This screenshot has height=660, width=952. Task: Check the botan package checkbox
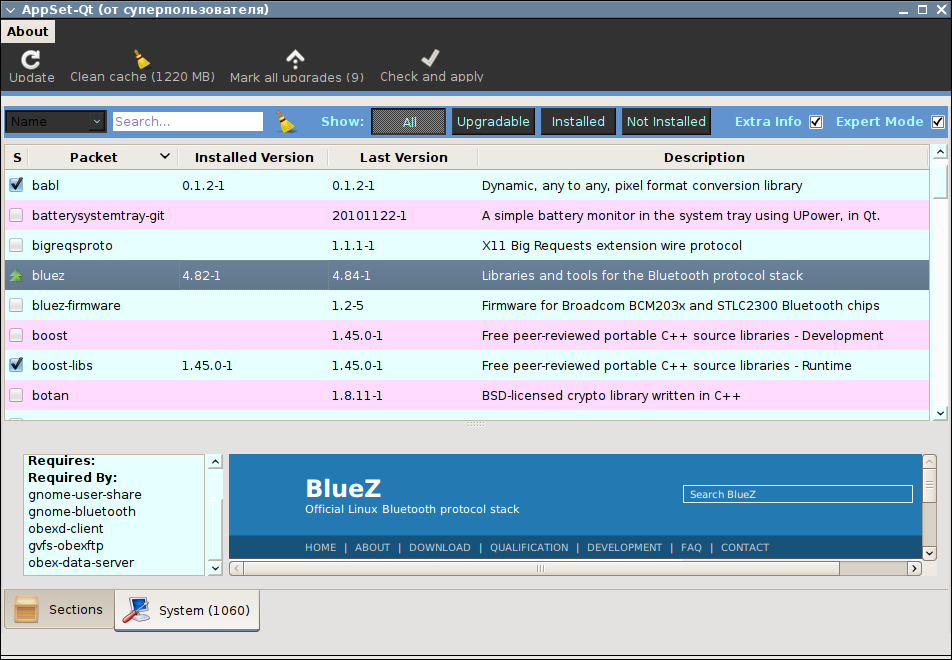click(x=16, y=395)
